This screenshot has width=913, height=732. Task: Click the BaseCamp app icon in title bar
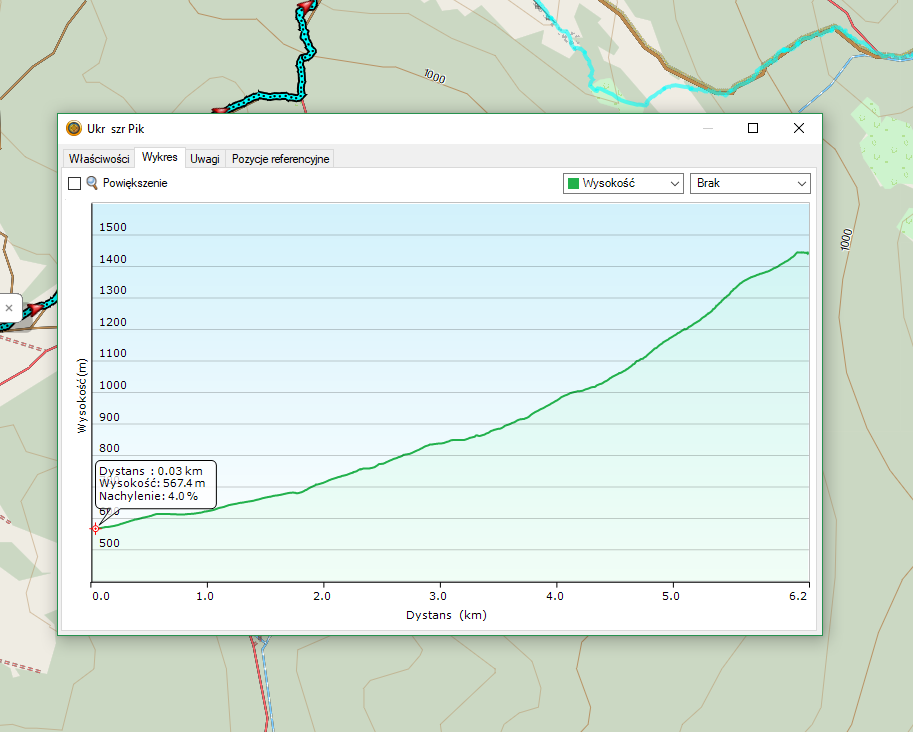[74, 128]
